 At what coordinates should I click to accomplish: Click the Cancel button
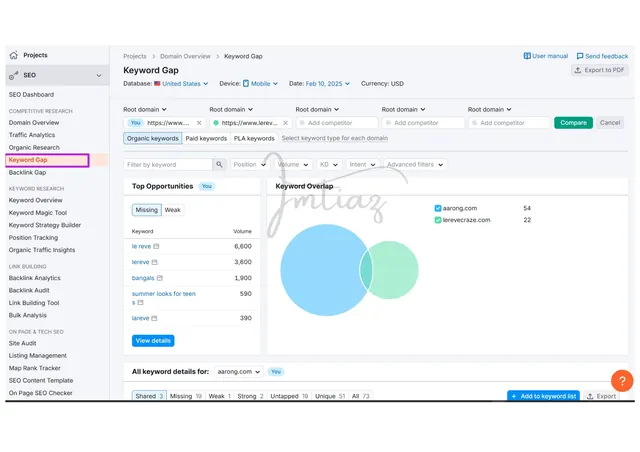610,123
